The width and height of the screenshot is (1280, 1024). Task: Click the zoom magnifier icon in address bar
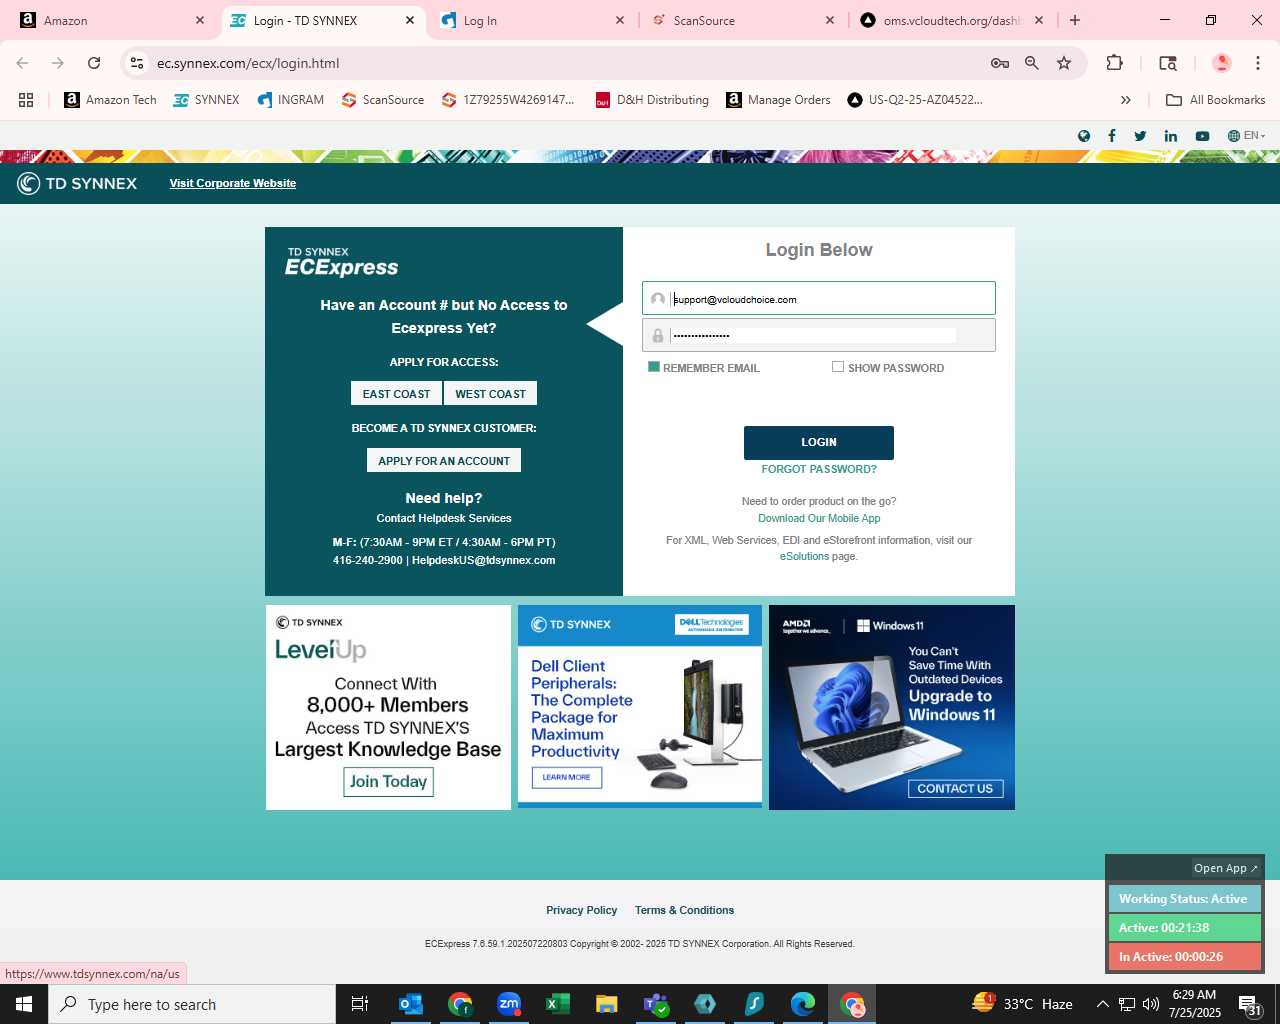click(x=1032, y=63)
